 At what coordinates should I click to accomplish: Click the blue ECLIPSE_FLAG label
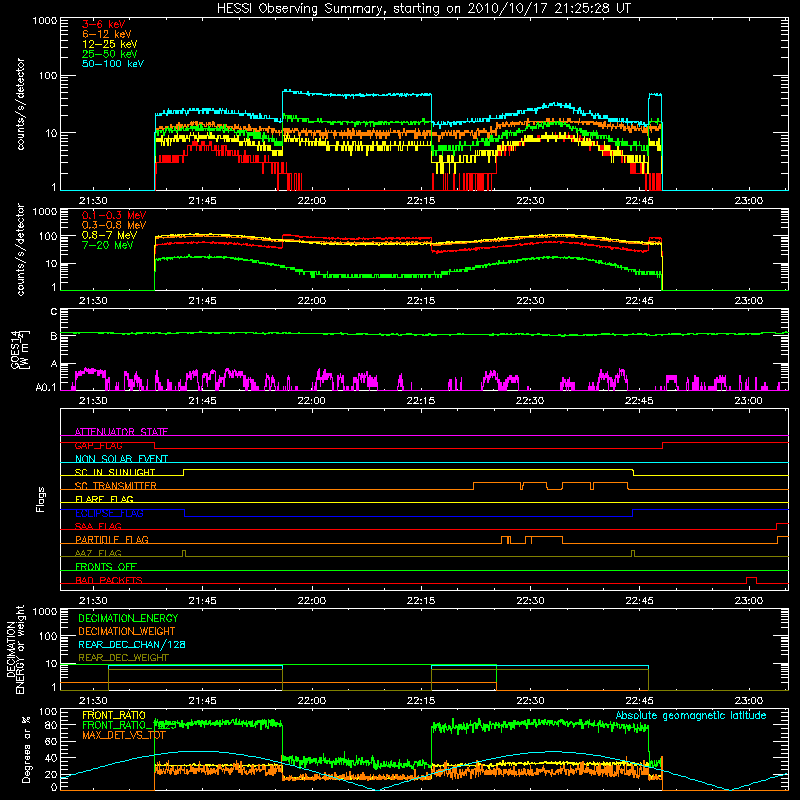[109, 513]
